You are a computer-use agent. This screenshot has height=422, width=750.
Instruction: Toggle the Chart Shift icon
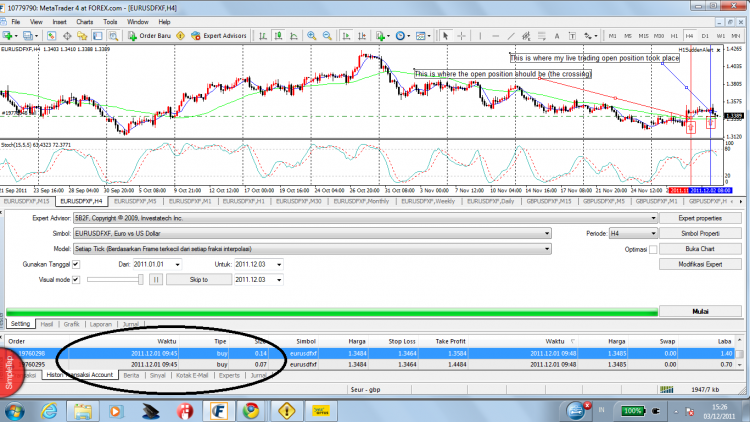pyautogui.click(x=362, y=36)
